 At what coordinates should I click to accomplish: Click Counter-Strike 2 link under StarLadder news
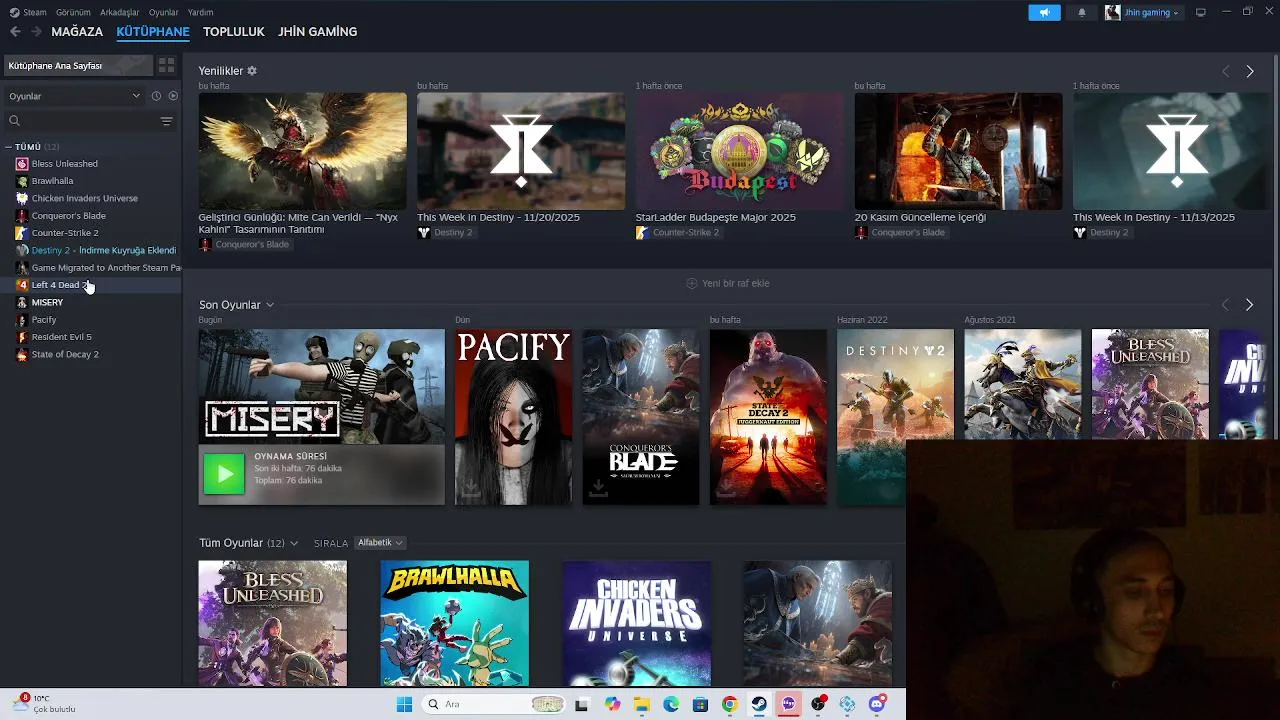pos(685,233)
